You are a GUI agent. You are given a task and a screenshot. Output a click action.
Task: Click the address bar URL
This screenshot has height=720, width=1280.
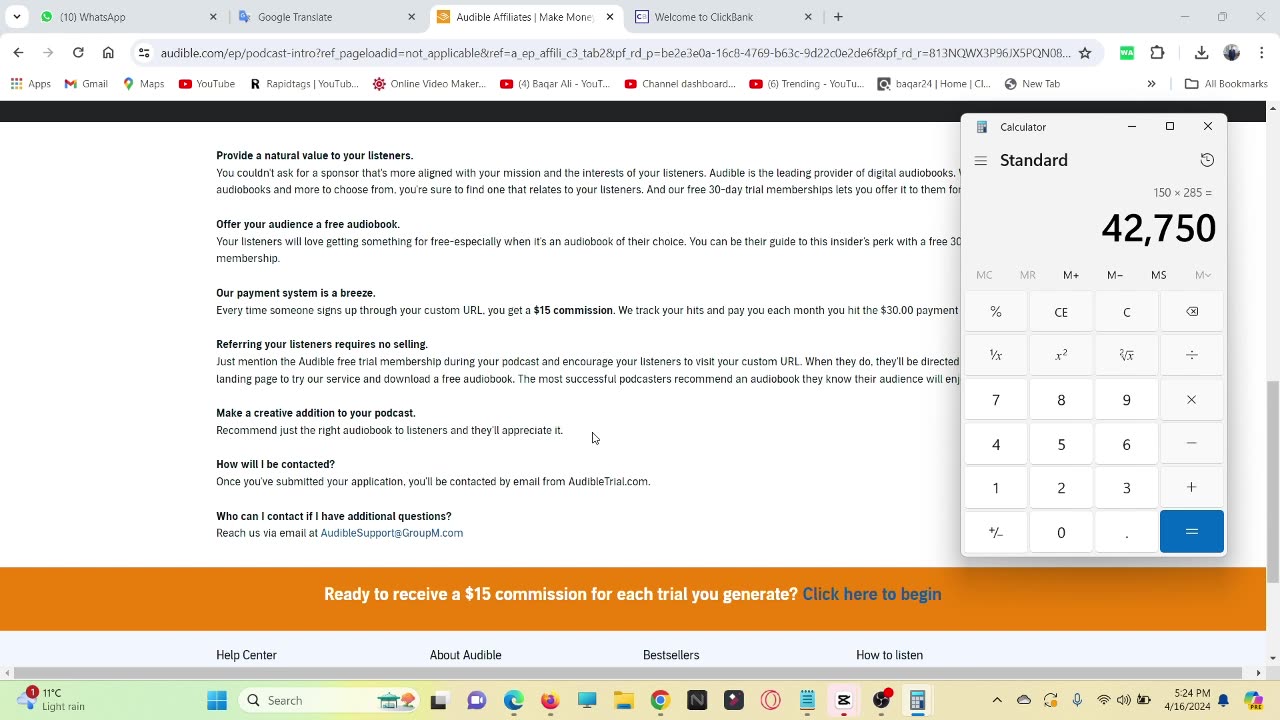click(x=615, y=53)
